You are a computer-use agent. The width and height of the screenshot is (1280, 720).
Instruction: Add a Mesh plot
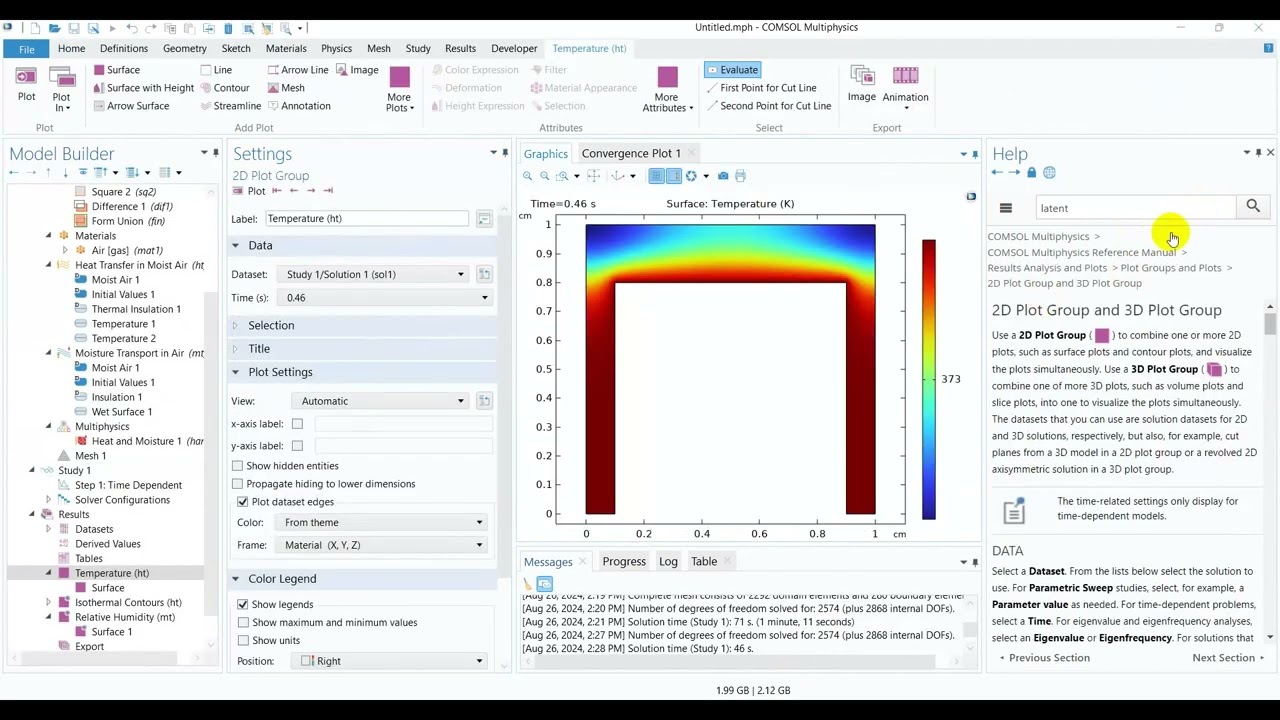point(285,88)
